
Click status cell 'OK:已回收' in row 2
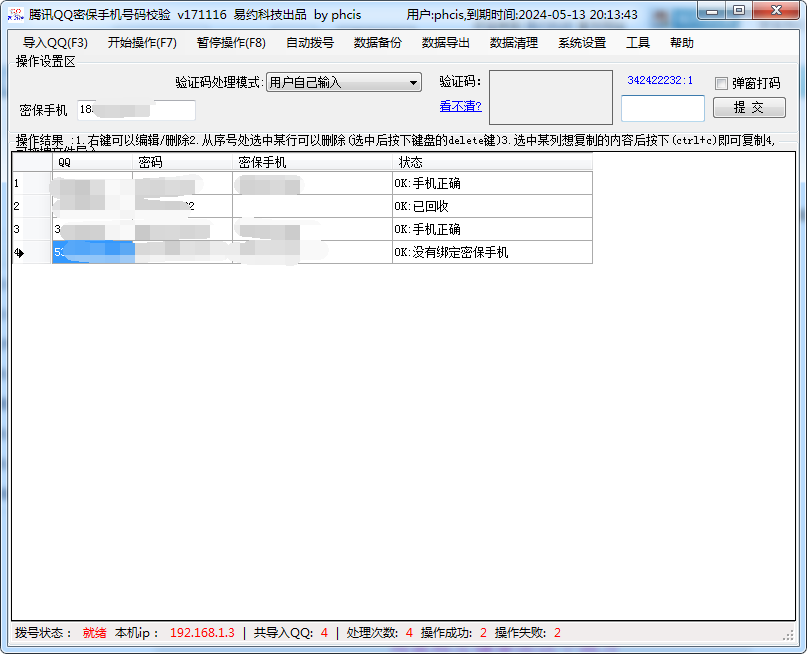(493, 206)
